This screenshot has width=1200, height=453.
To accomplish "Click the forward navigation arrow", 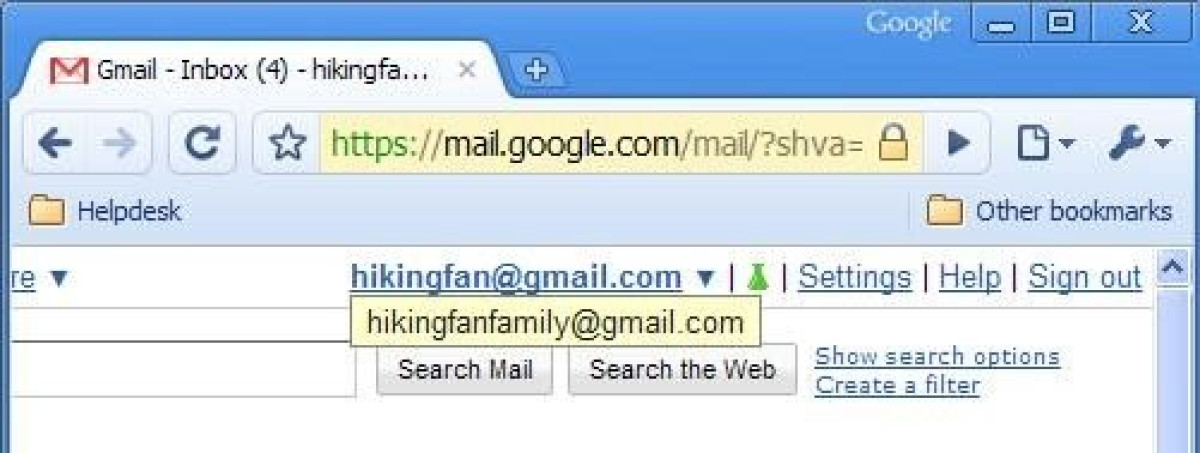I will (x=120, y=144).
